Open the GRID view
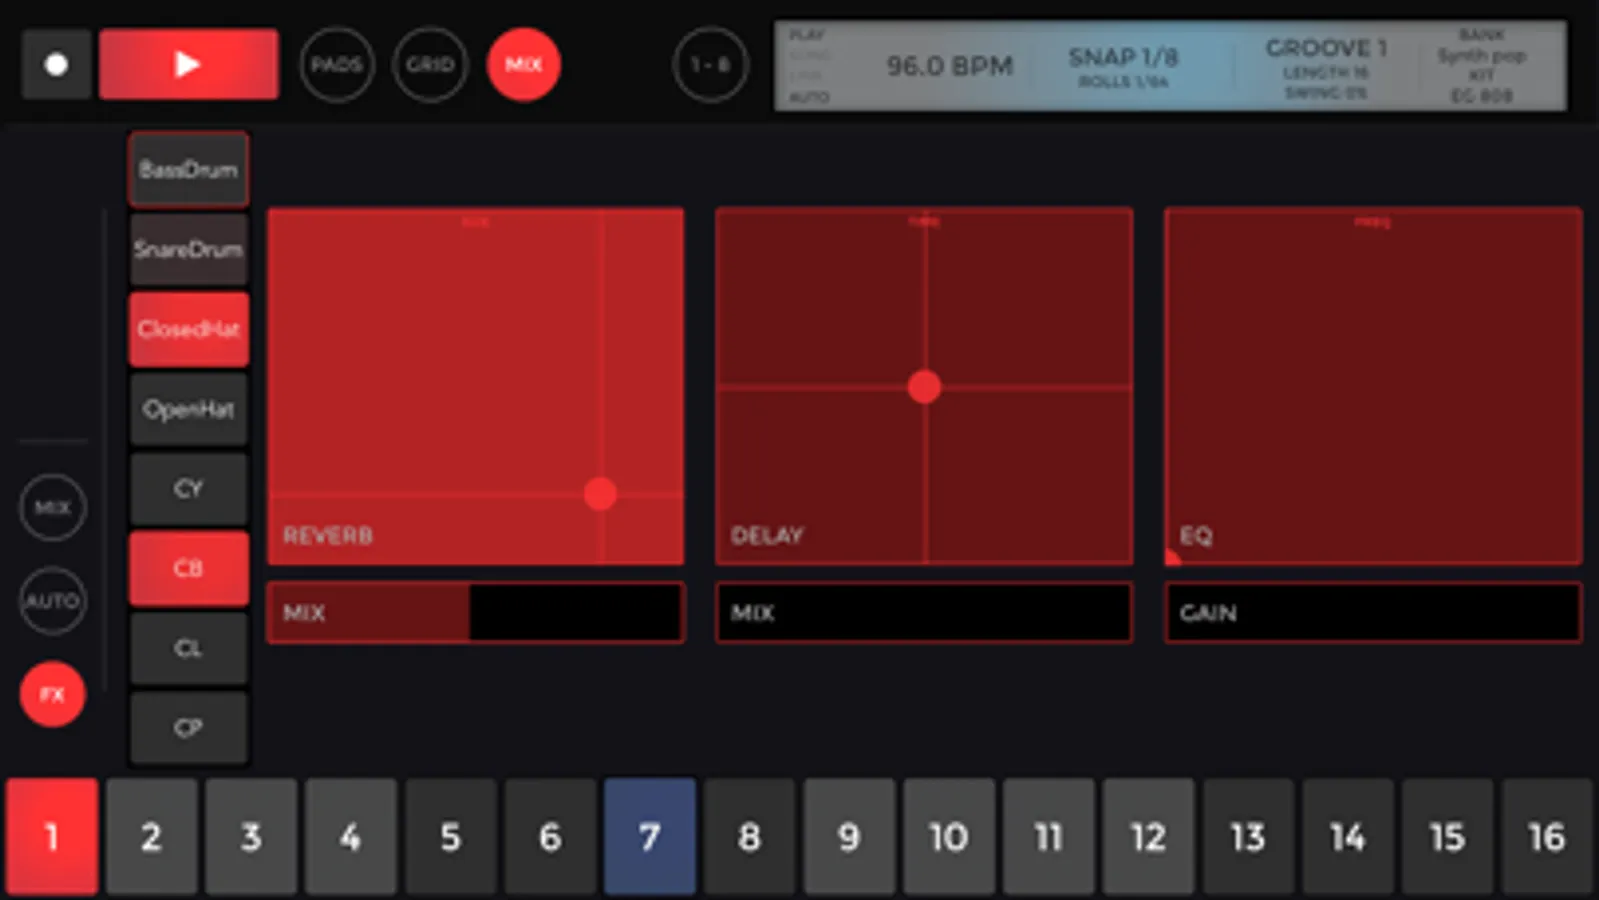Screen dimensions: 1599x900 (430, 65)
